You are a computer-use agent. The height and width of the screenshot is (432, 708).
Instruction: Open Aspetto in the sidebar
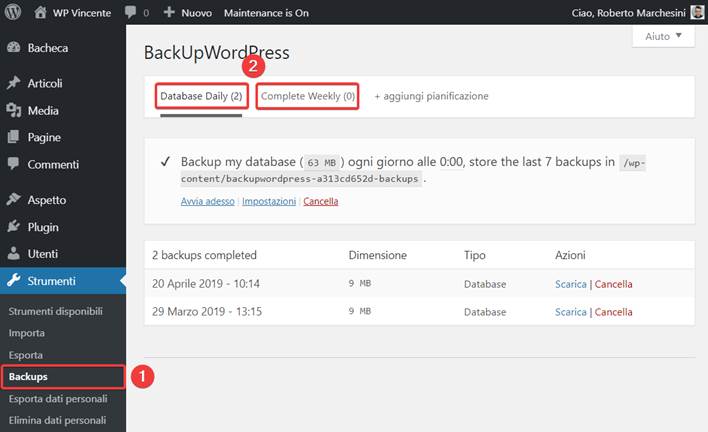tap(47, 200)
